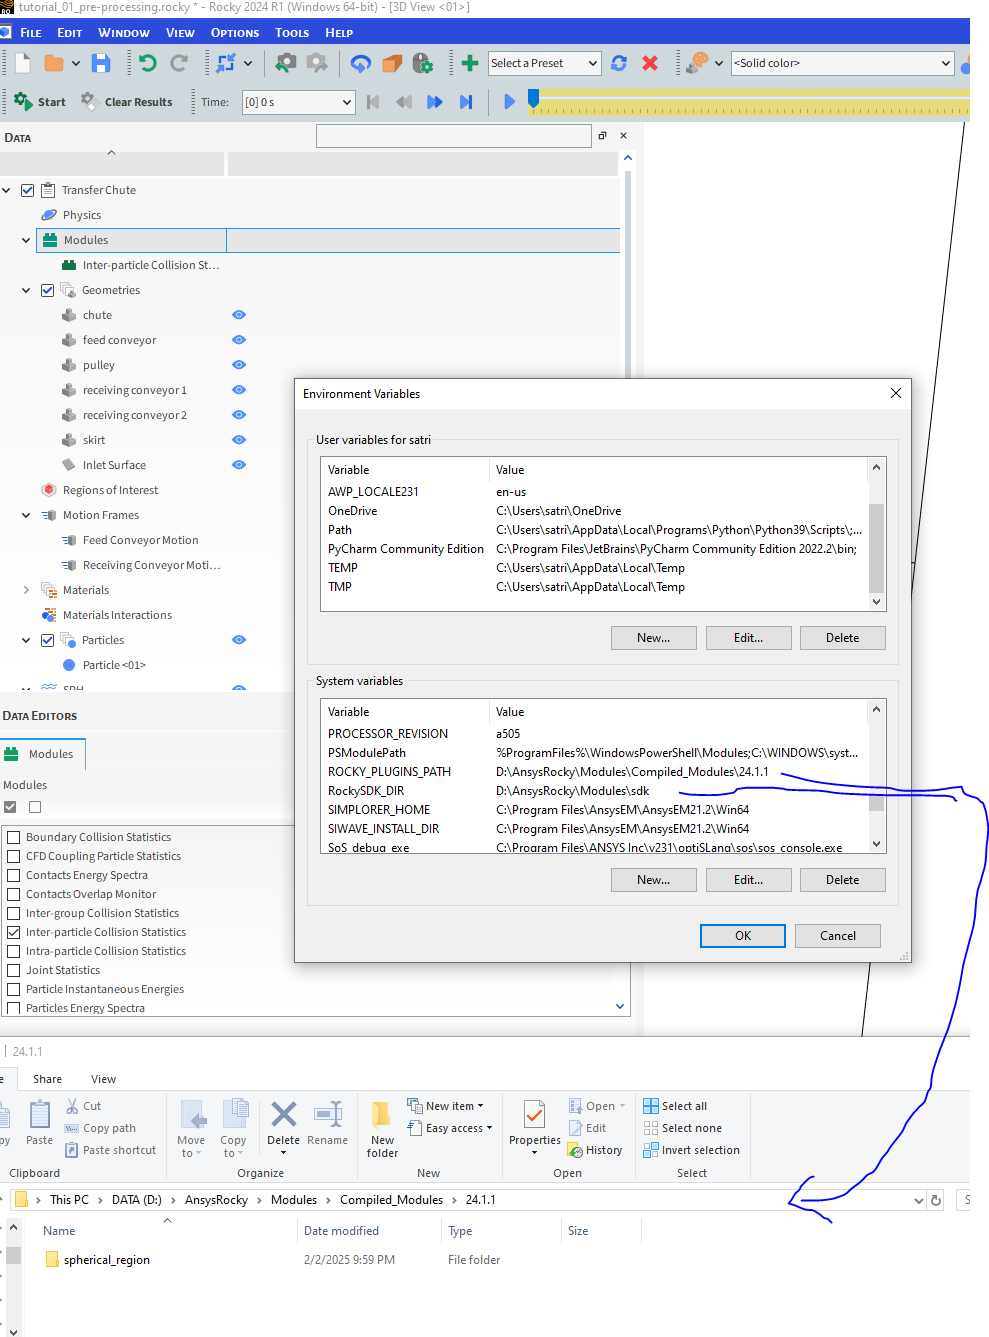Click OK in Environment Variables dialog
The height and width of the screenshot is (1337, 989).
743,936
